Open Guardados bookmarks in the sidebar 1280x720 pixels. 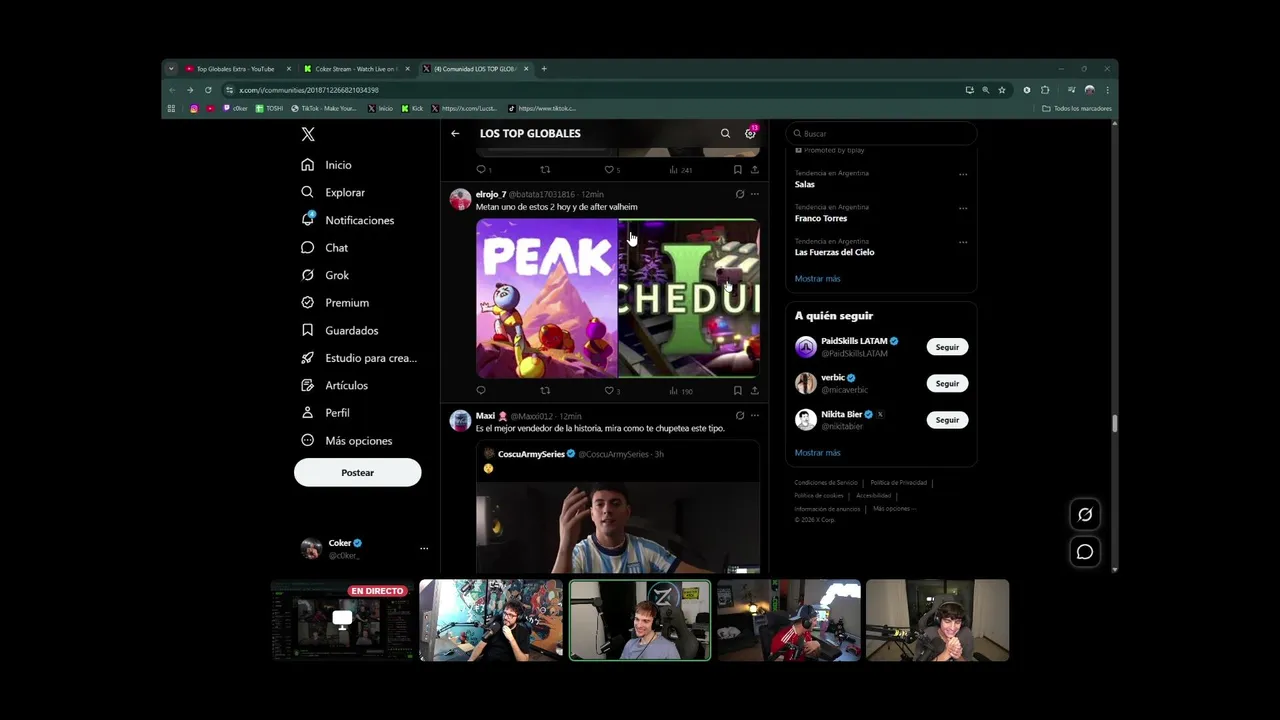340,330
